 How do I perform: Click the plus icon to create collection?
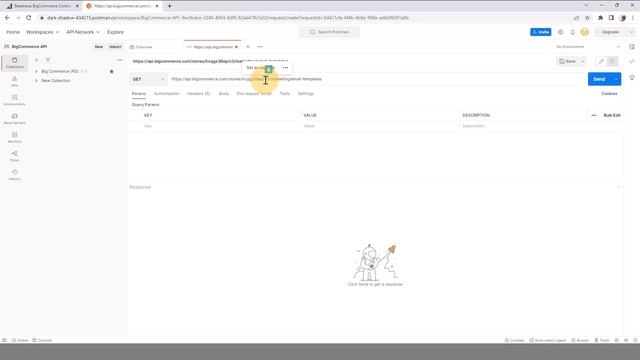click(36, 60)
